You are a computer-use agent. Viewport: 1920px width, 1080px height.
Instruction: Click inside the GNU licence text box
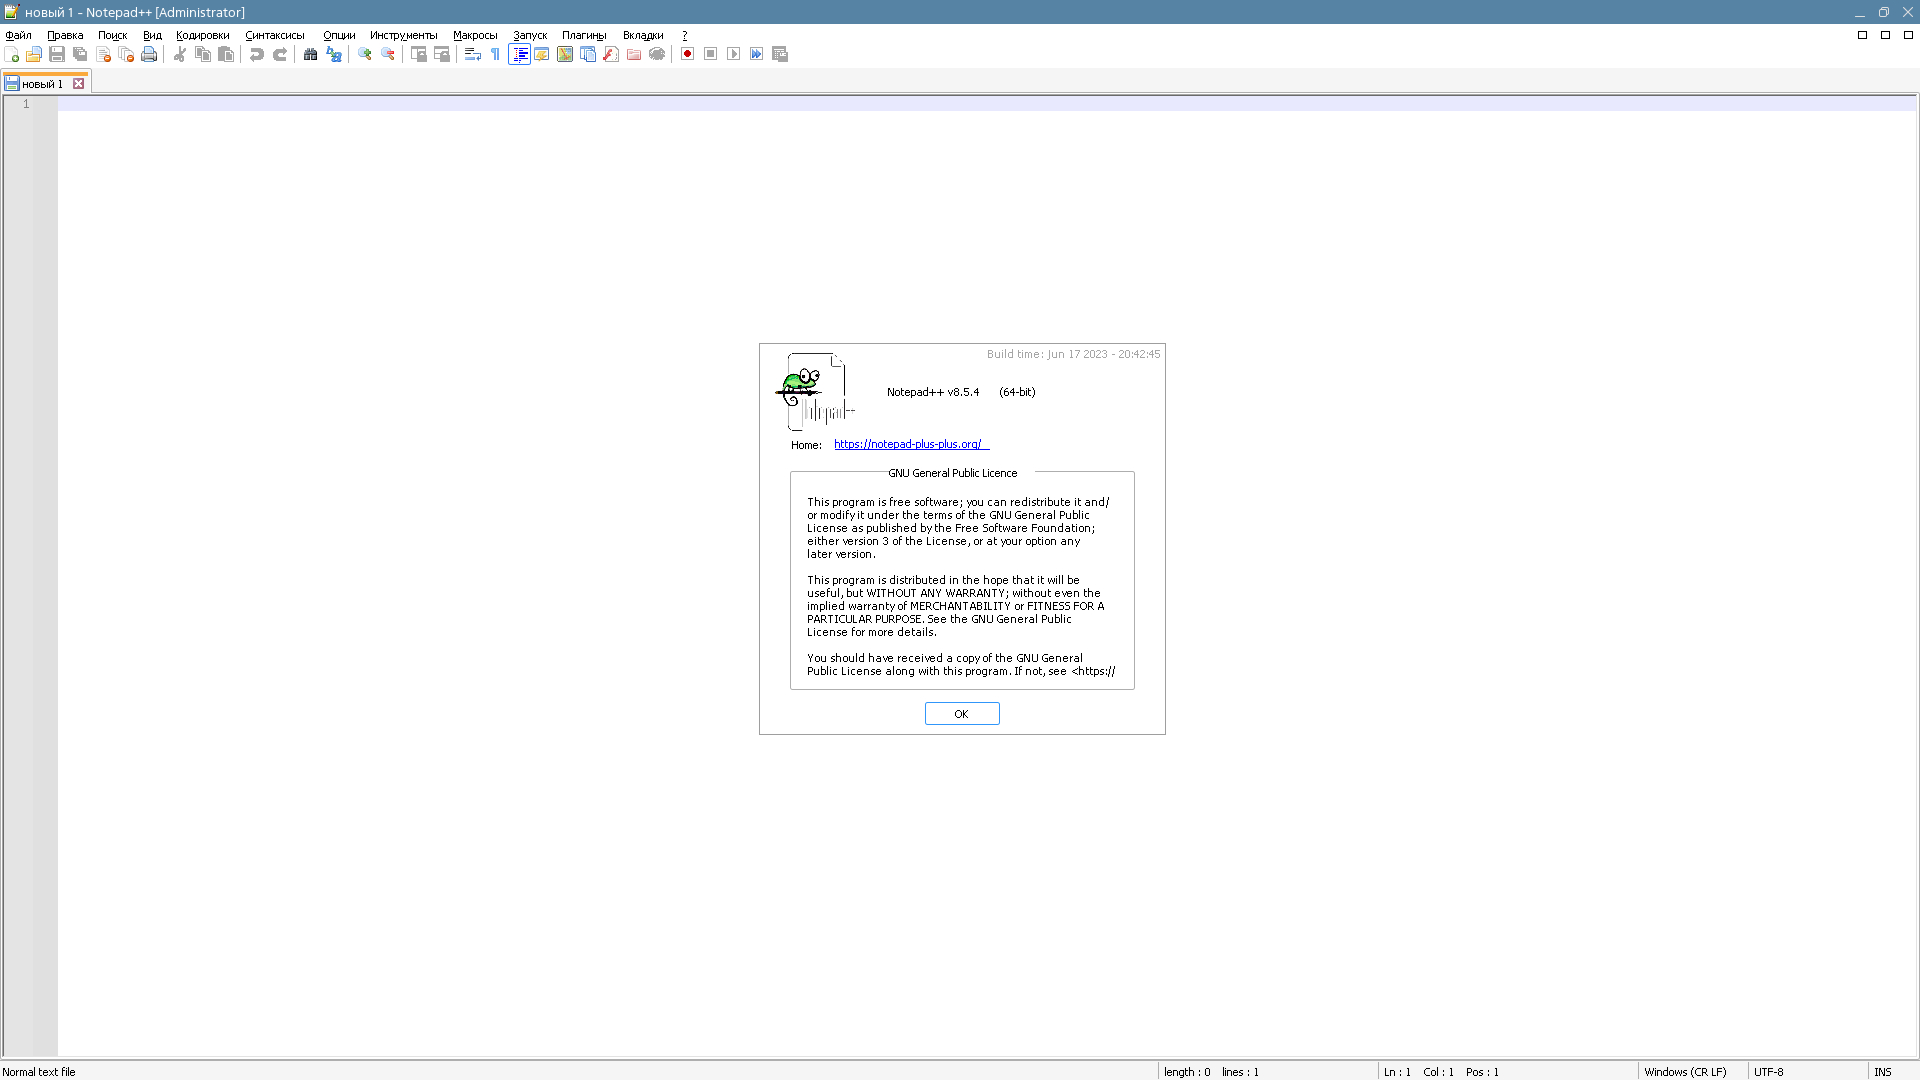click(x=962, y=586)
